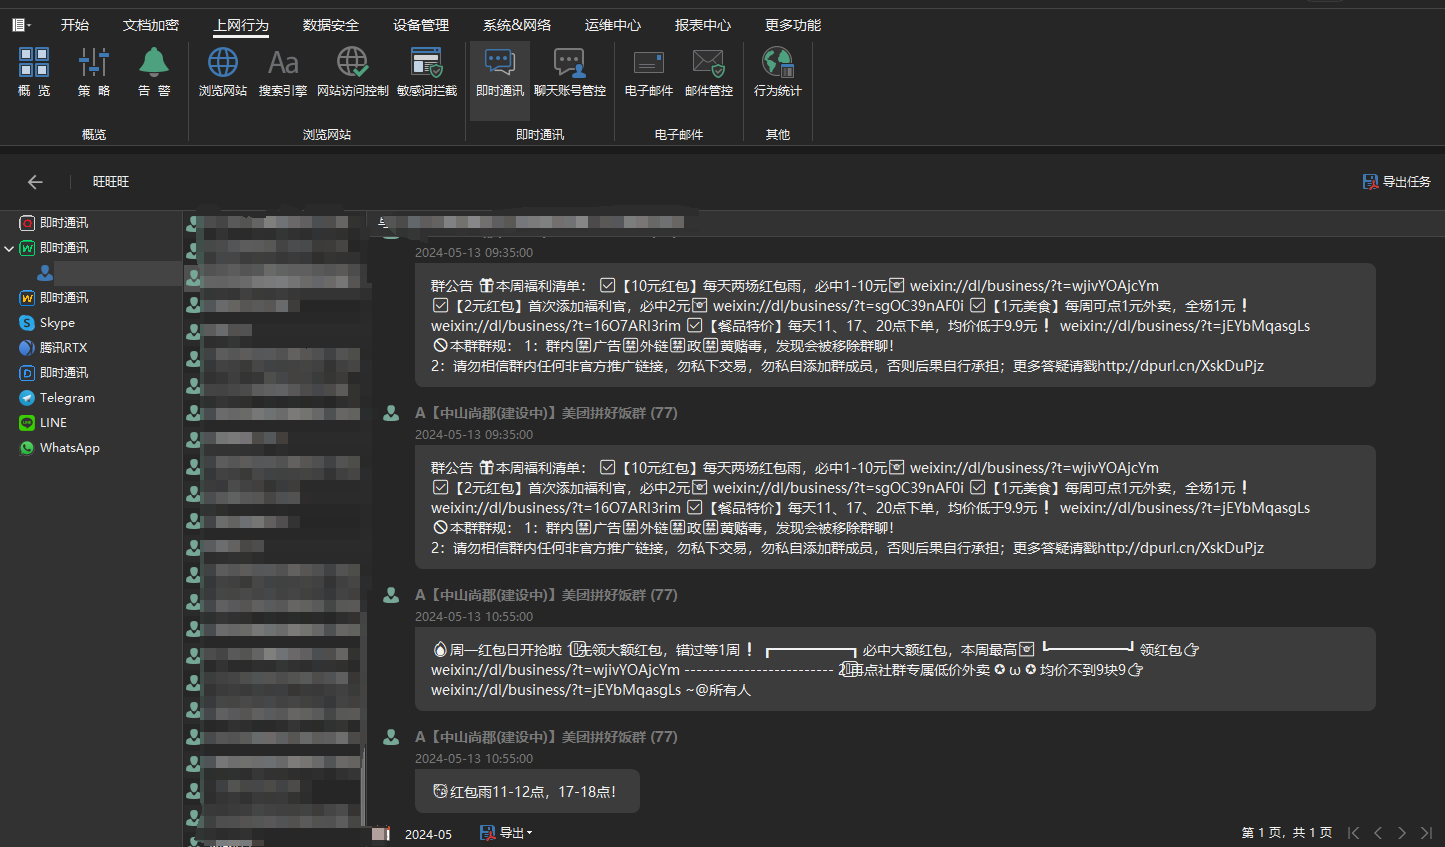Image resolution: width=1445 pixels, height=847 pixels.
Task: Open the 导出 export dropdown at bottom
Action: [x=506, y=833]
